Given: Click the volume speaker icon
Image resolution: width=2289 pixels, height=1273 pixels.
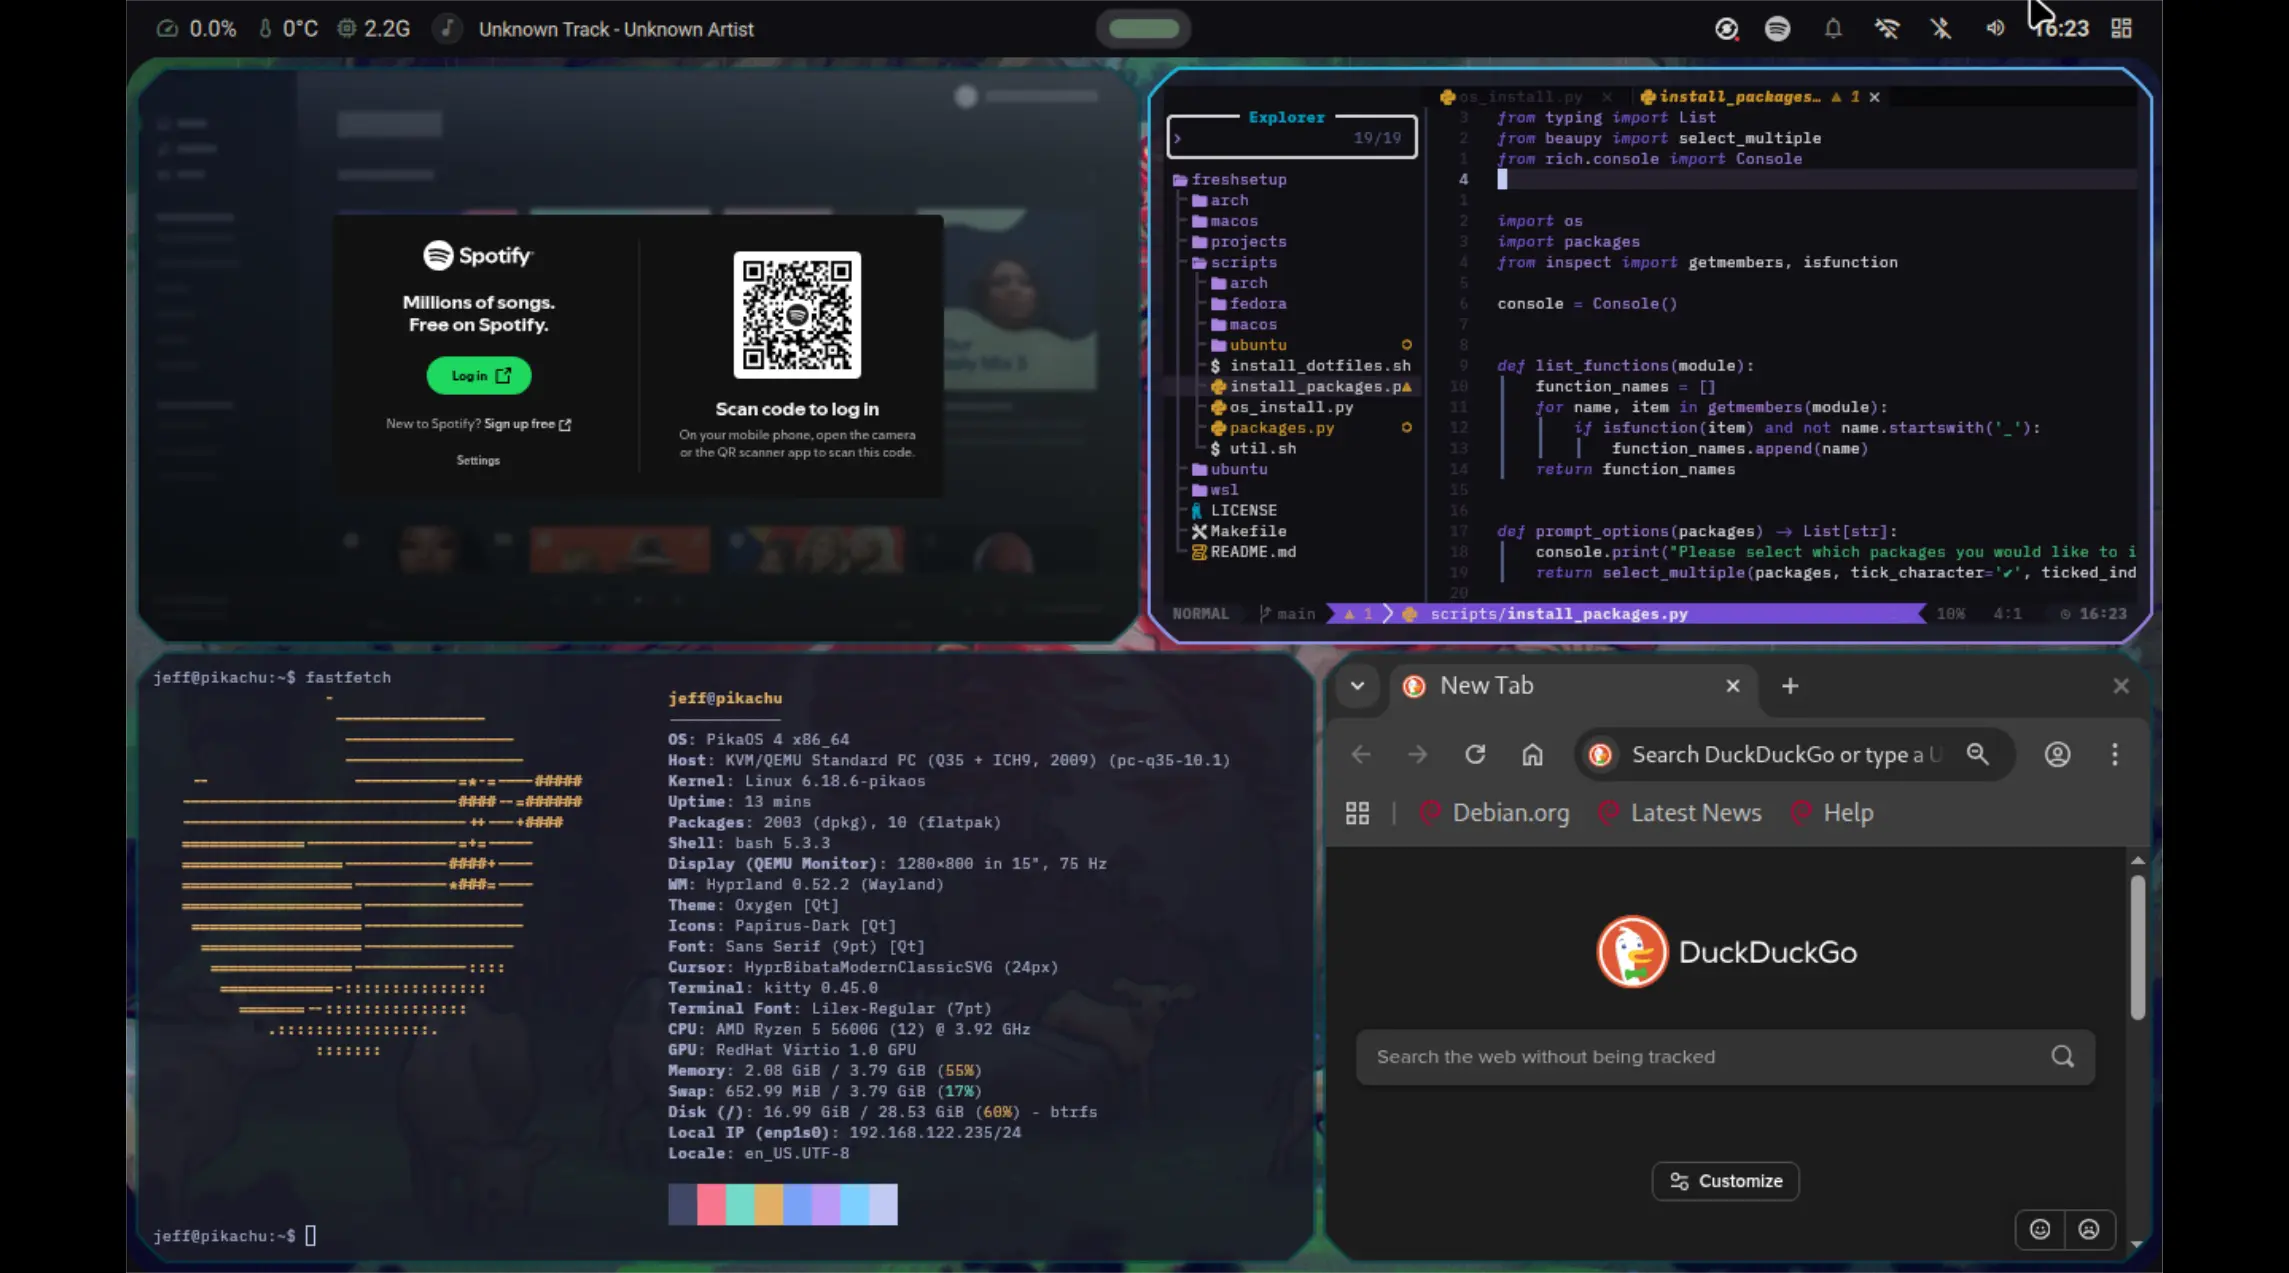Looking at the screenshot, I should (1994, 28).
